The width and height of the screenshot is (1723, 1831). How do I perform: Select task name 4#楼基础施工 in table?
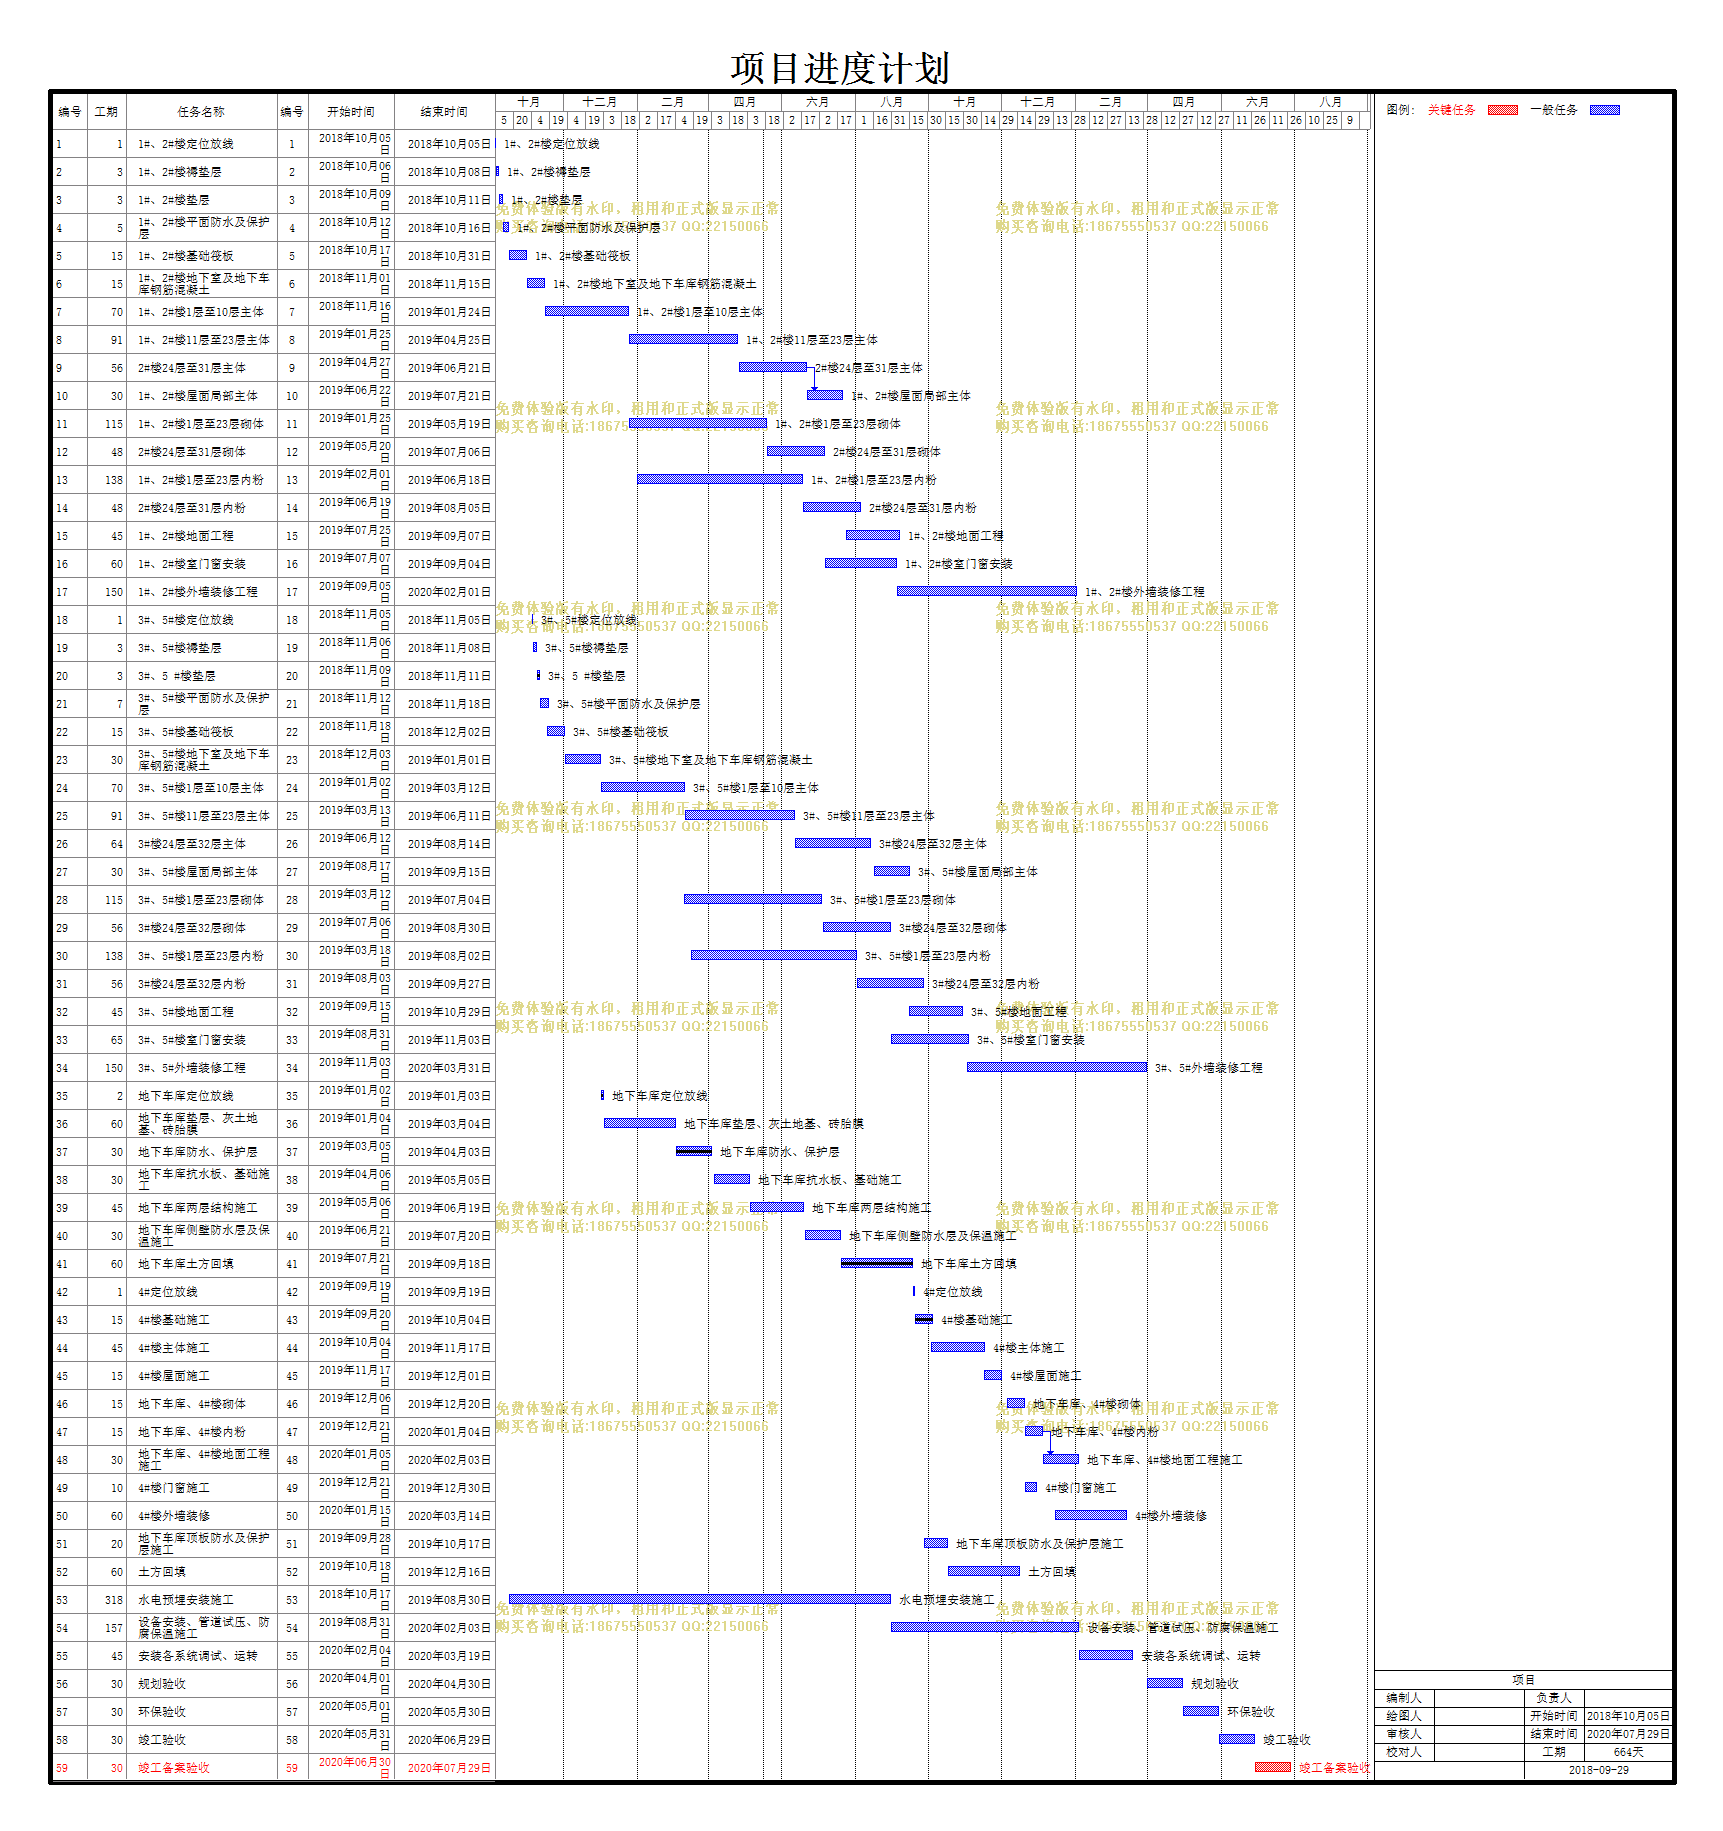(174, 1320)
